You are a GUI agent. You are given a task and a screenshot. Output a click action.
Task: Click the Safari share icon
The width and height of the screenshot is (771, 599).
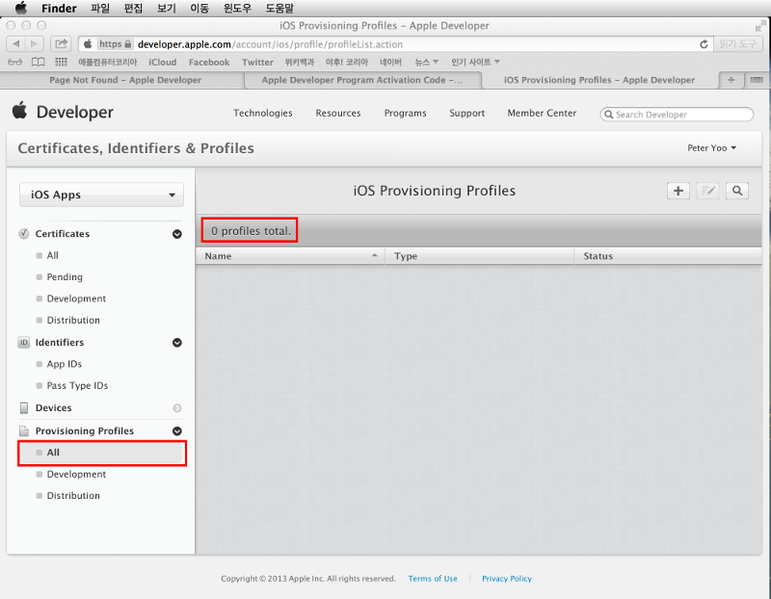coord(61,44)
